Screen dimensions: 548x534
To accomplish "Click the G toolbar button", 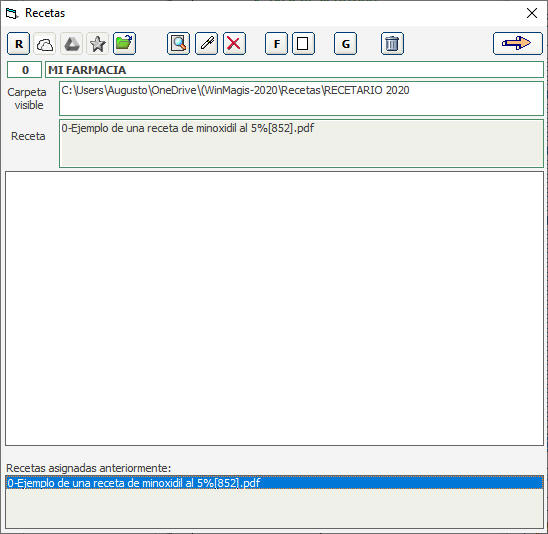I will tap(346, 44).
